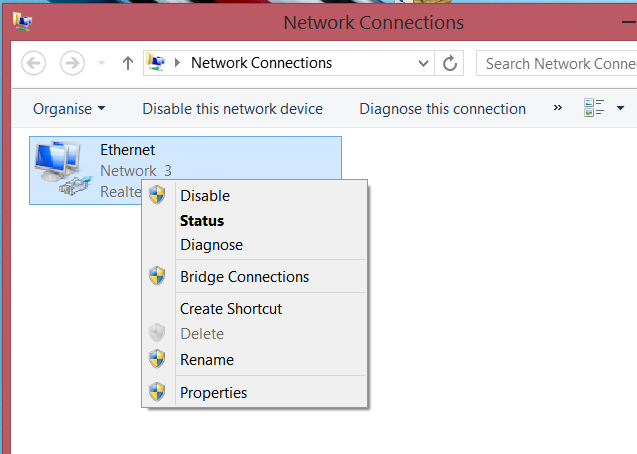Click Network Connections in address bar
This screenshot has height=454, width=637.
coord(261,63)
